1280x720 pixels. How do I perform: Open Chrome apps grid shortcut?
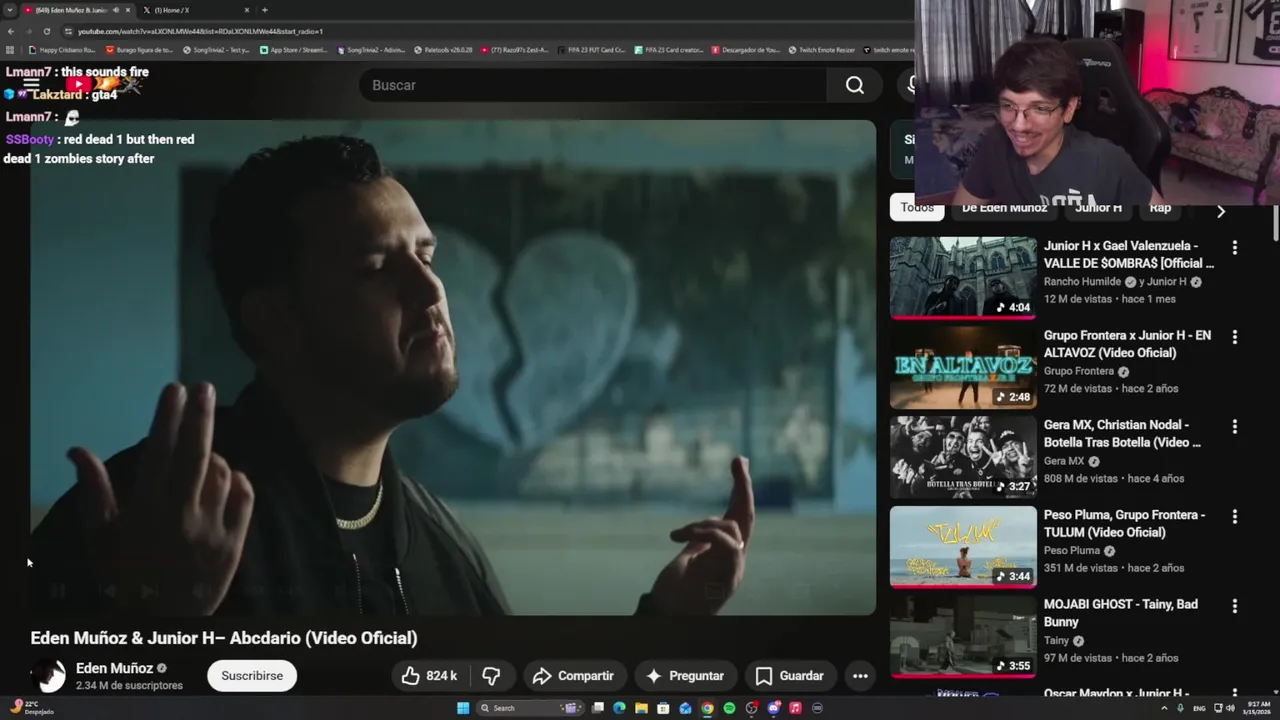click(10, 49)
